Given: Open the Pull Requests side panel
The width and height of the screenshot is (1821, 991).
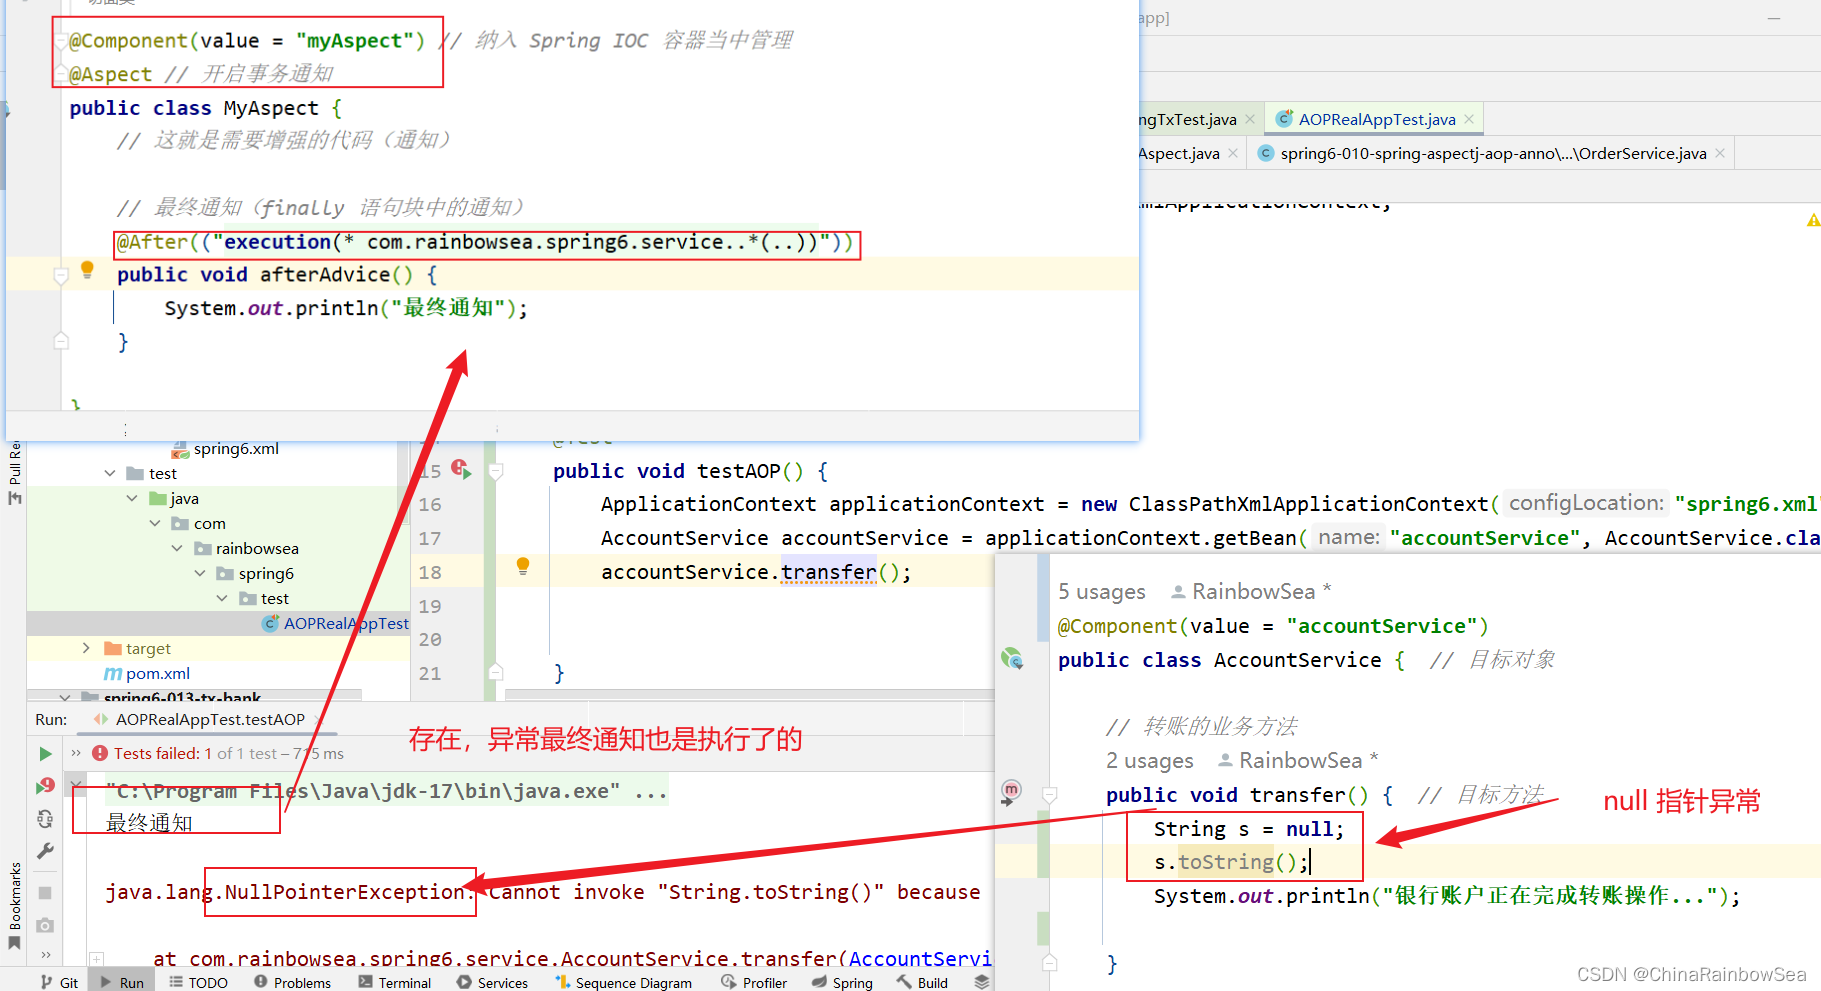Looking at the screenshot, I should (x=15, y=463).
